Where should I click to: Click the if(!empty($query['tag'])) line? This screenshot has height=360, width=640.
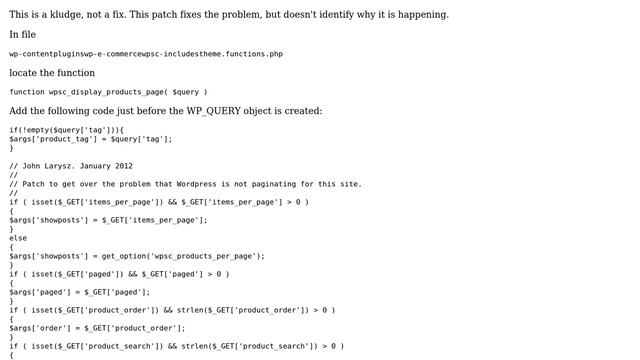tap(66, 130)
